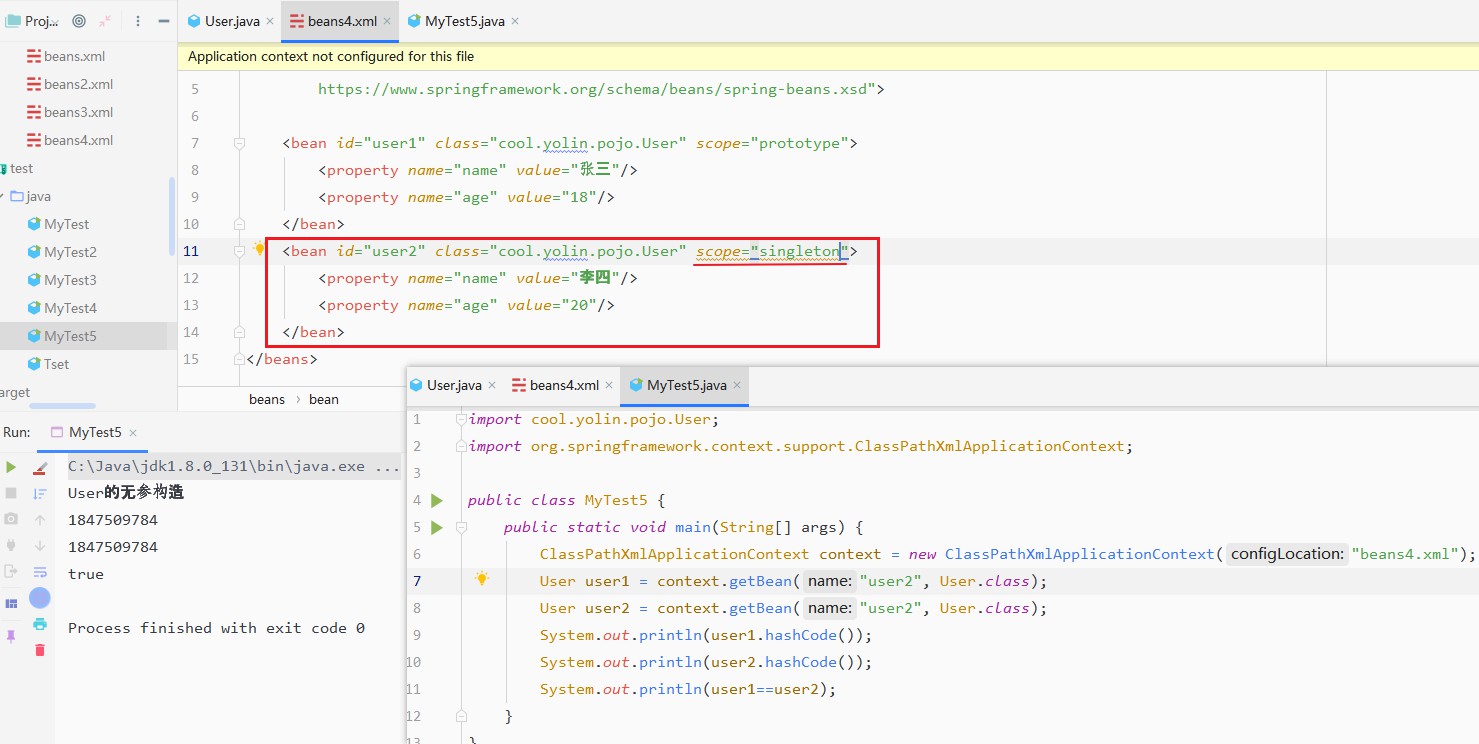Click 'Application context not configured' notification banner

(828, 57)
